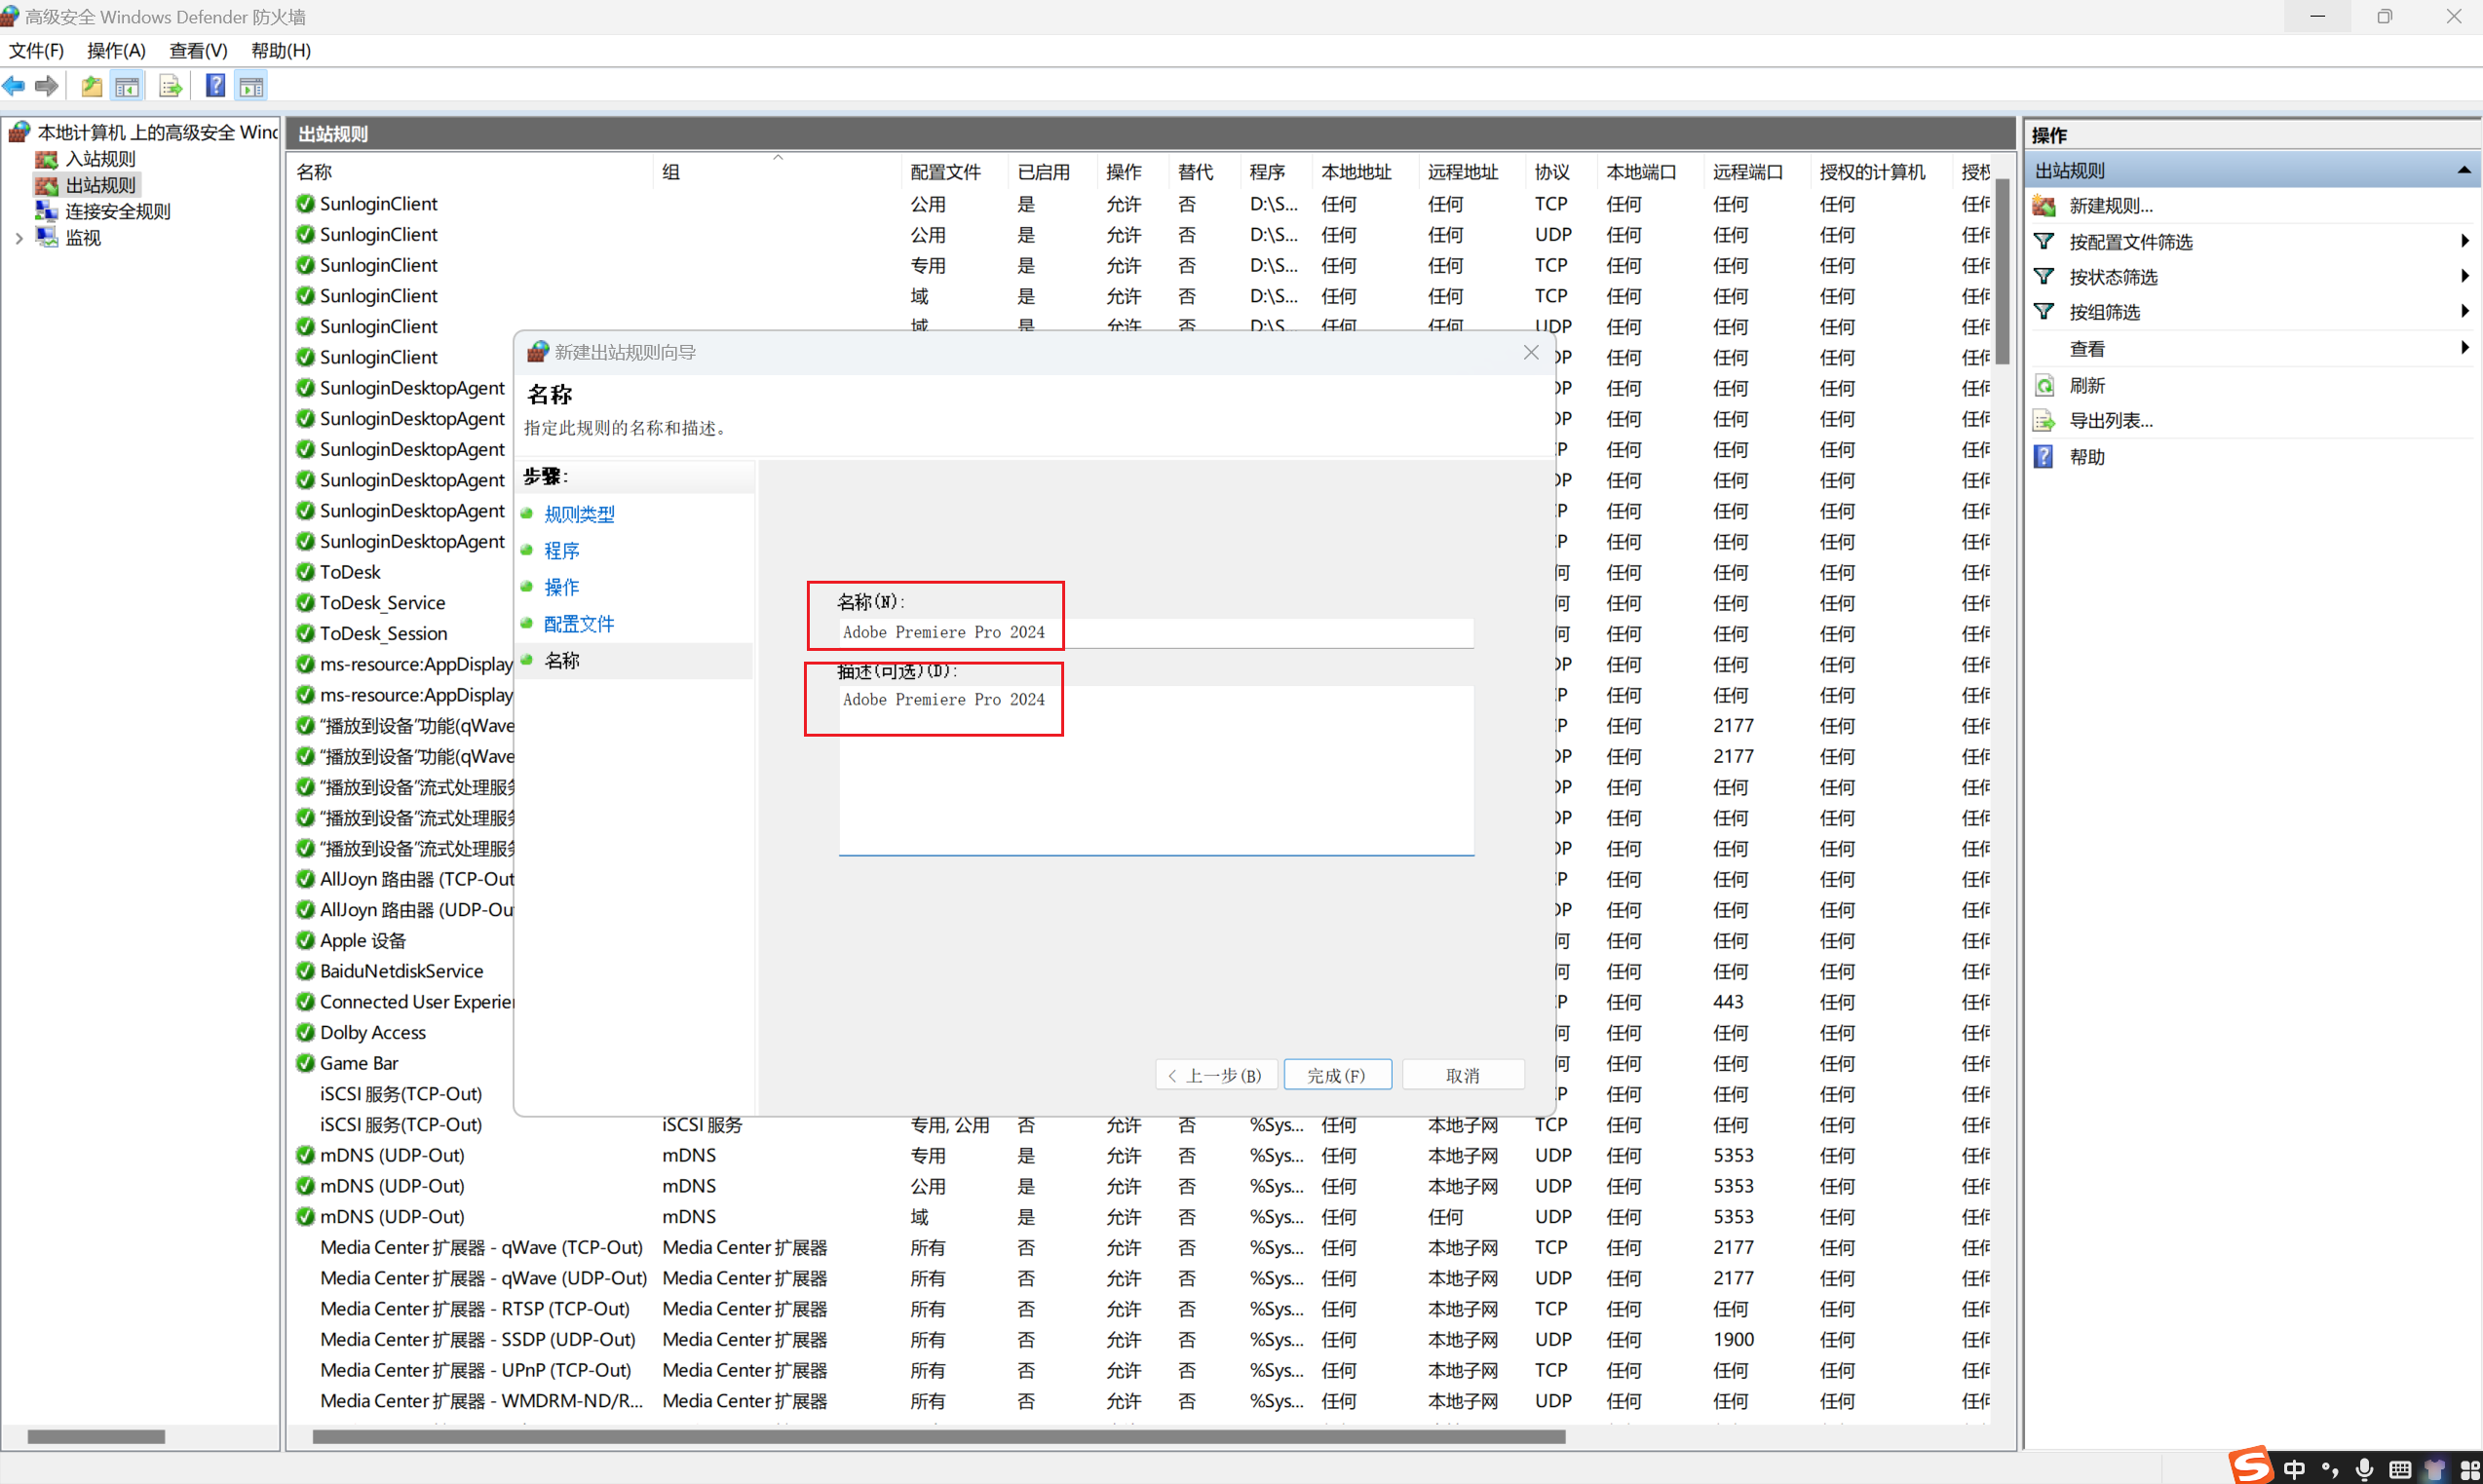Viewport: 2483px width, 1484px height.
Task: Select 入站规则 in the left tree
Action: (100, 159)
